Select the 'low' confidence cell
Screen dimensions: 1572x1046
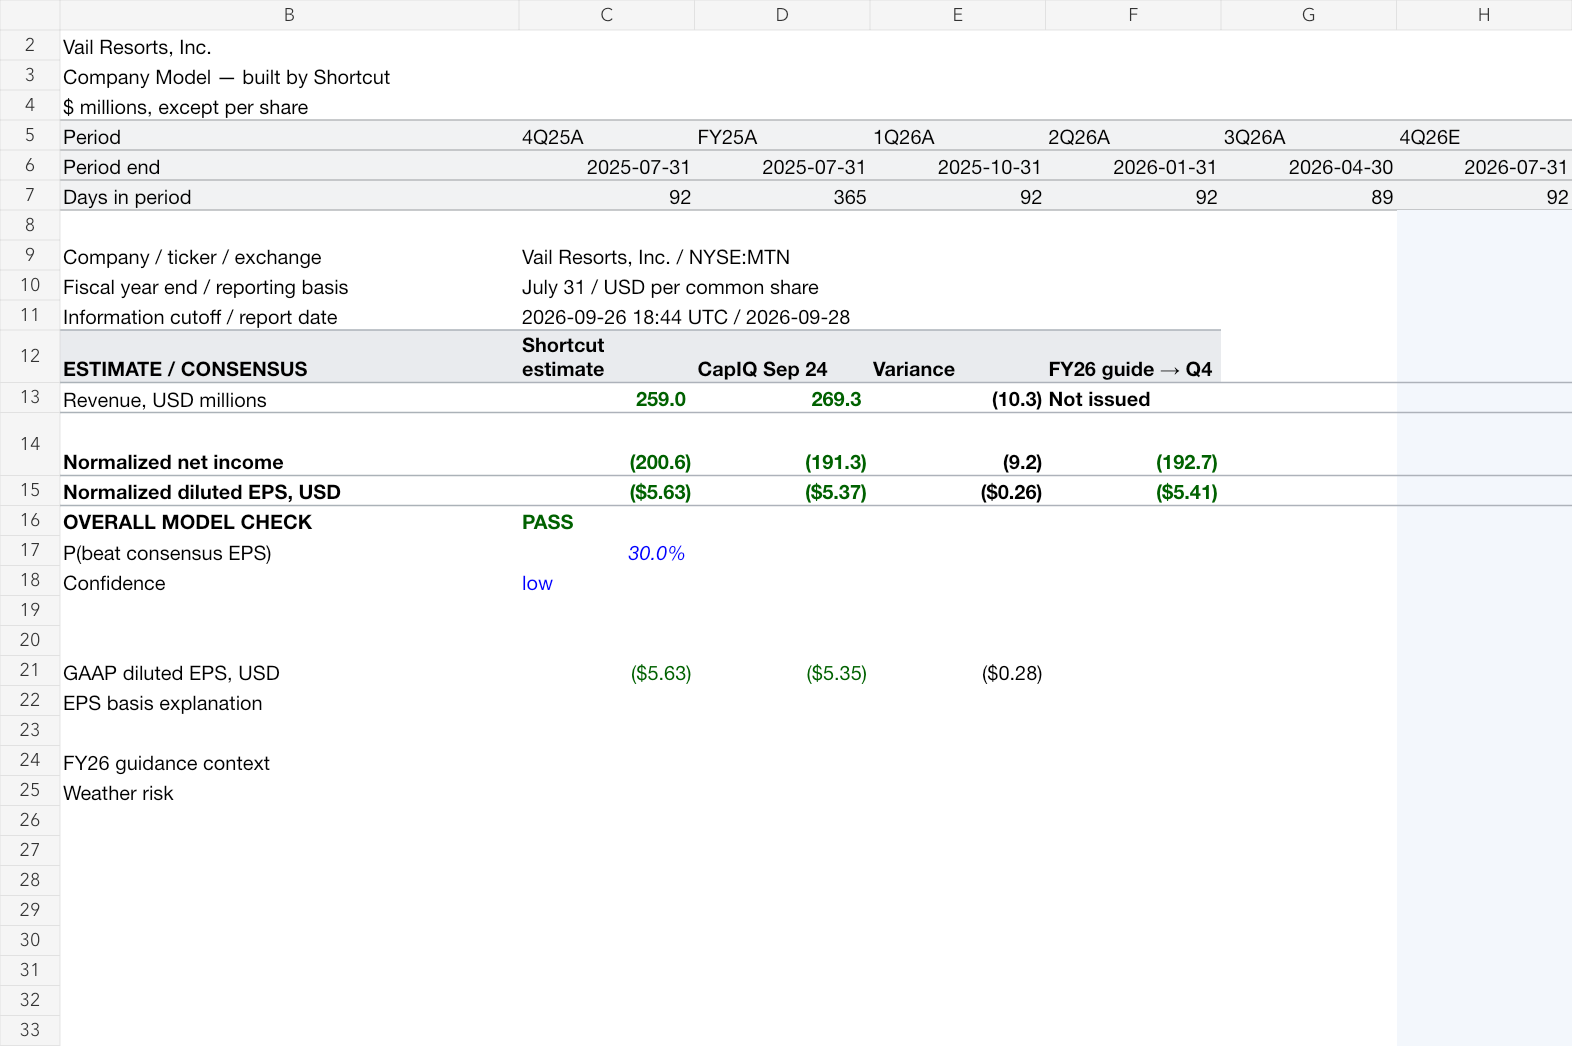click(606, 583)
